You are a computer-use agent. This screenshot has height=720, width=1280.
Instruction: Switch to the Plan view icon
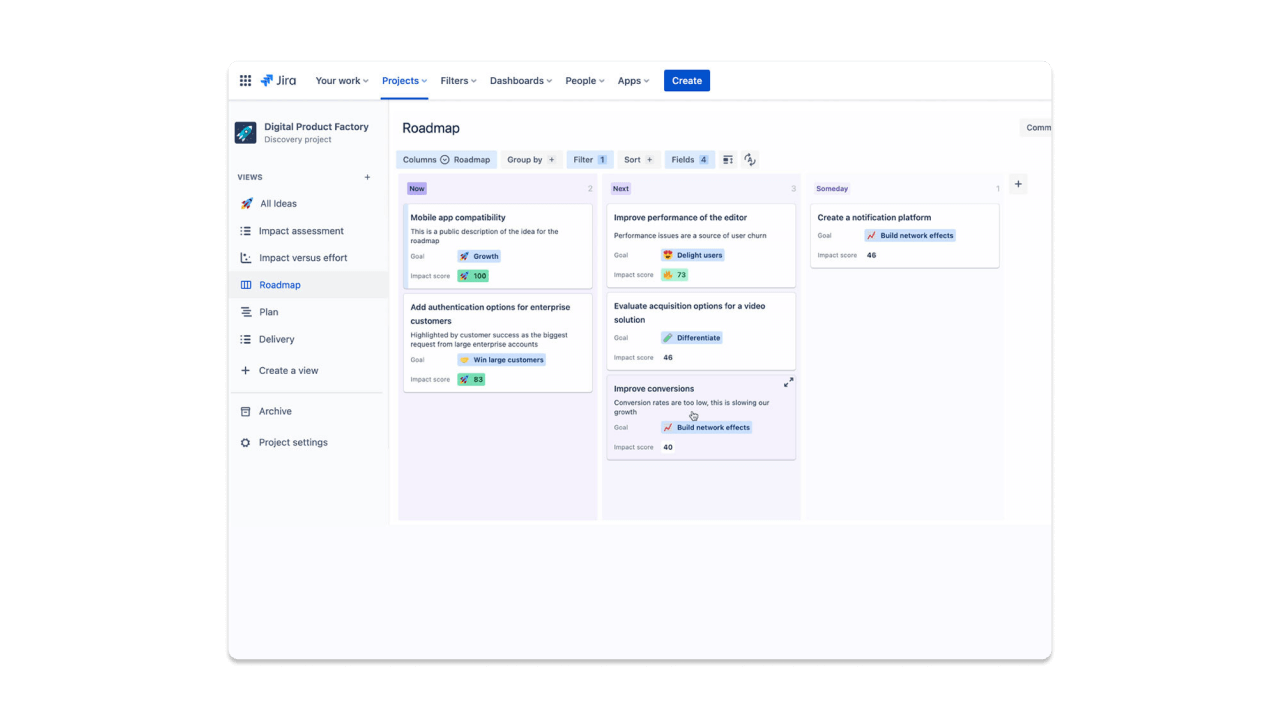point(247,312)
